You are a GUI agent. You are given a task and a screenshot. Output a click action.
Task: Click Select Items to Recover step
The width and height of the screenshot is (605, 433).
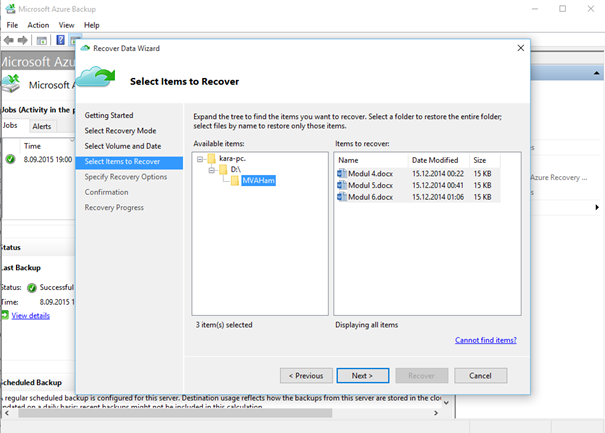pyautogui.click(x=129, y=162)
